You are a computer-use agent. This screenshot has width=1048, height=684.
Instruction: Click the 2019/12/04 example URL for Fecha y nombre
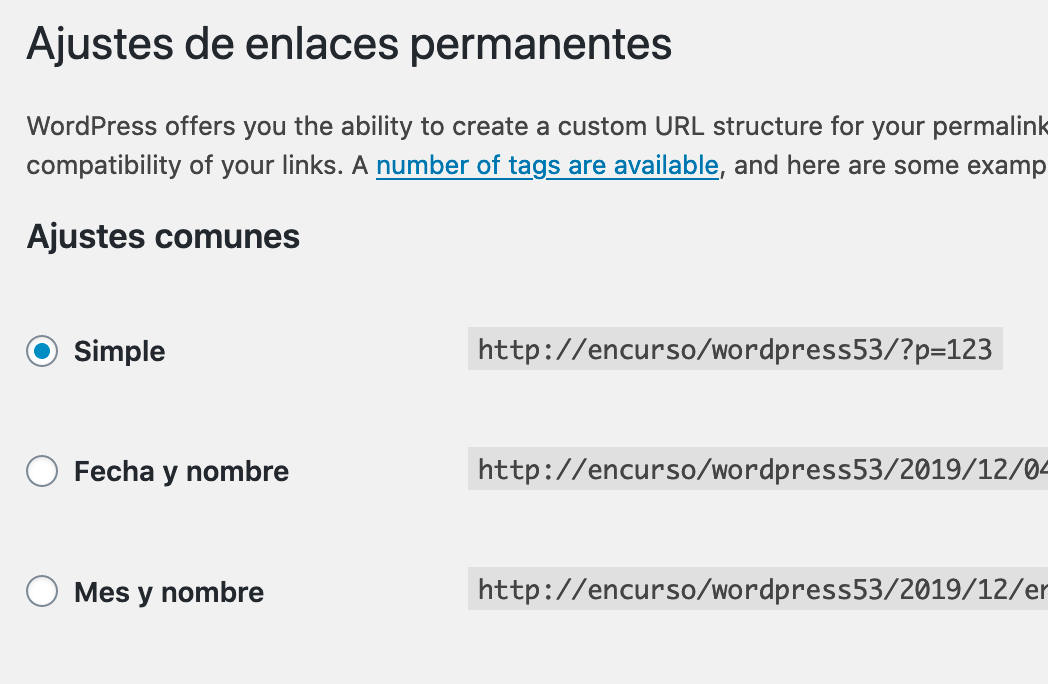(x=758, y=469)
